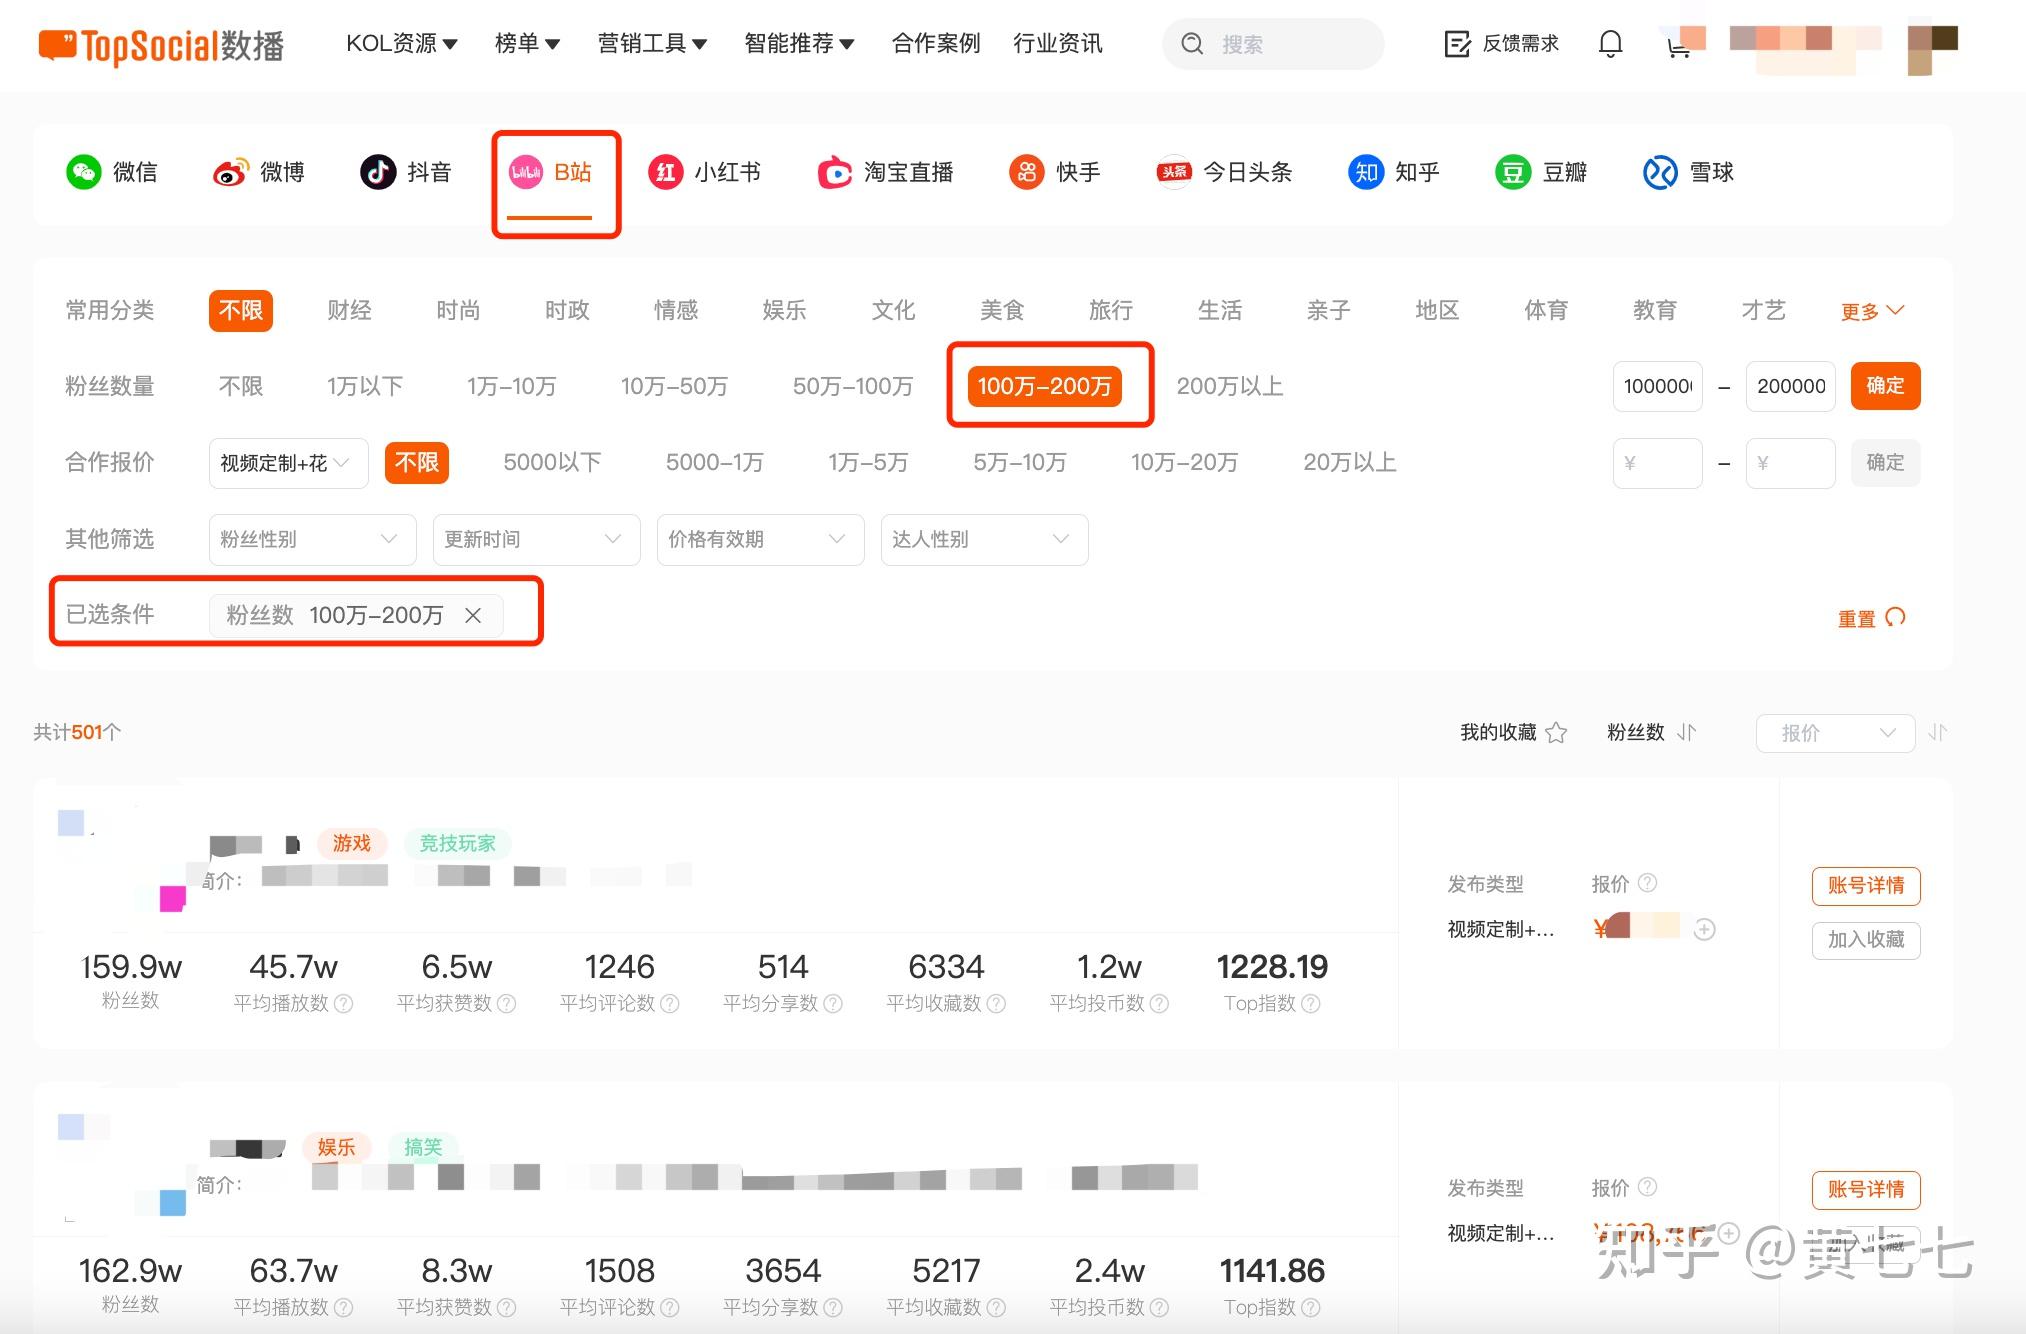Open the 视频定制+花 publish type dropdown
This screenshot has width=2026, height=1334.
288,463
